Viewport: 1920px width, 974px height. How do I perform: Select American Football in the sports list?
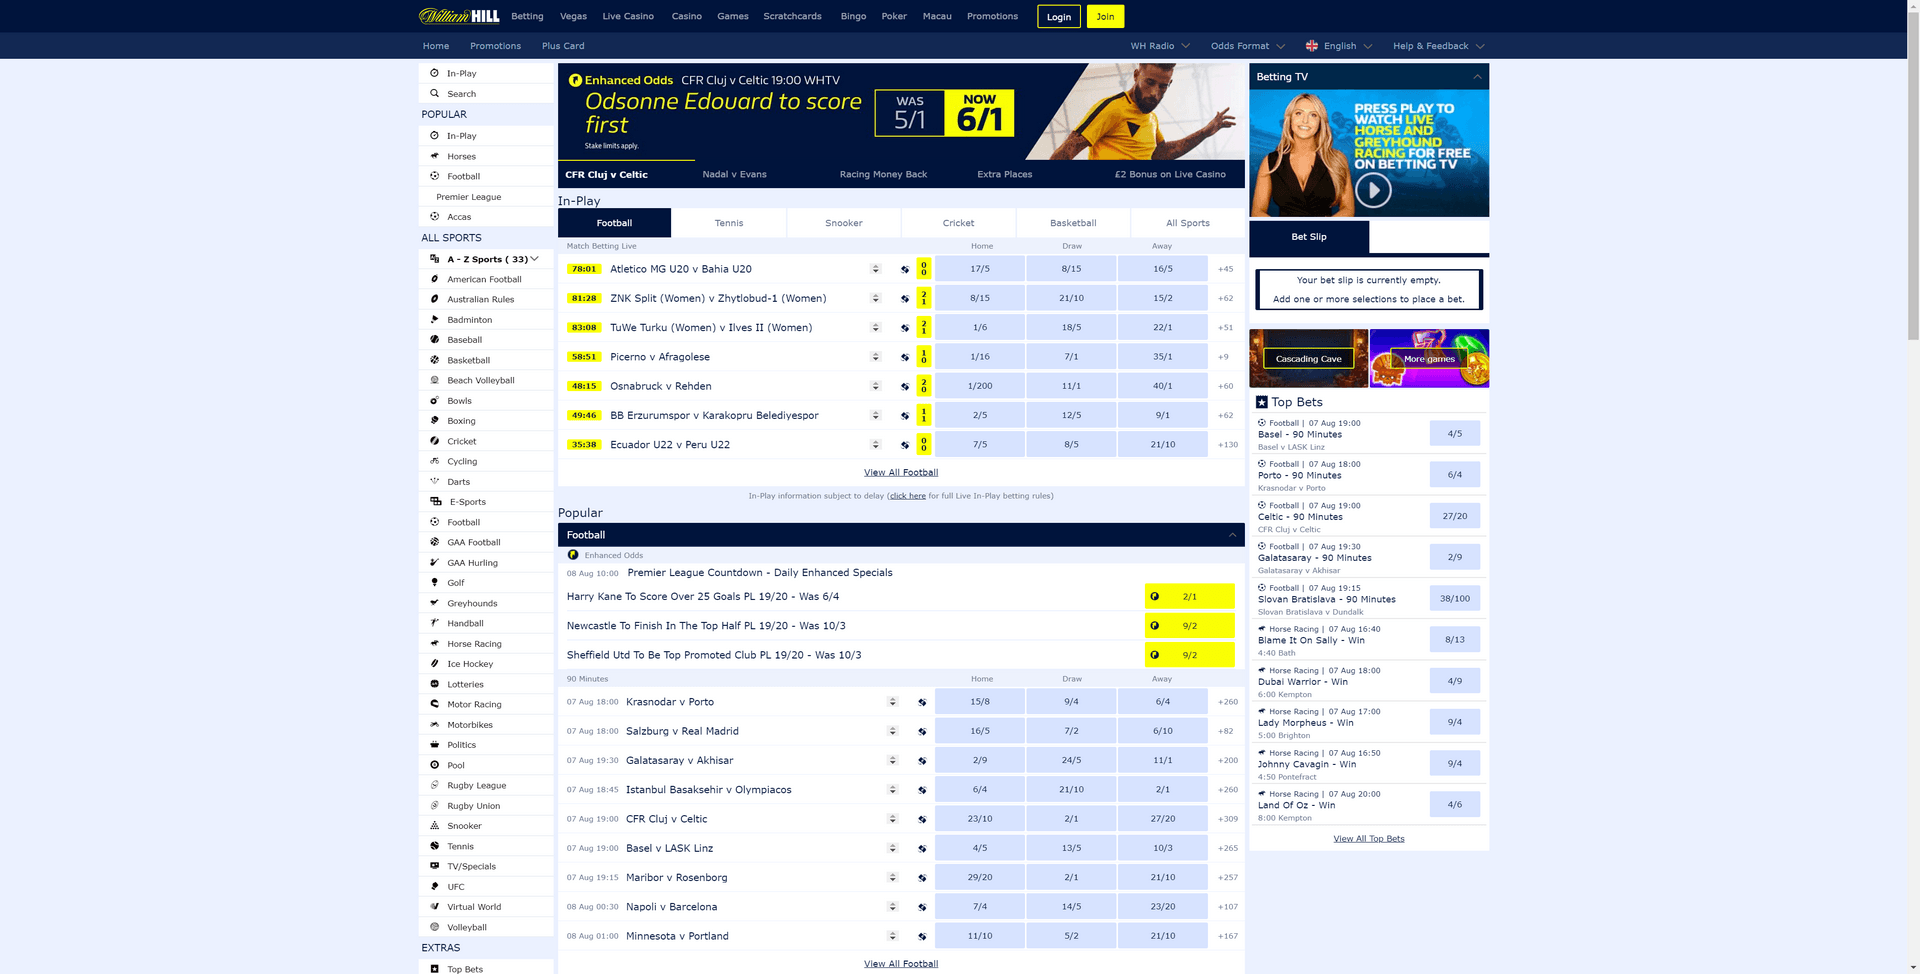pos(485,279)
